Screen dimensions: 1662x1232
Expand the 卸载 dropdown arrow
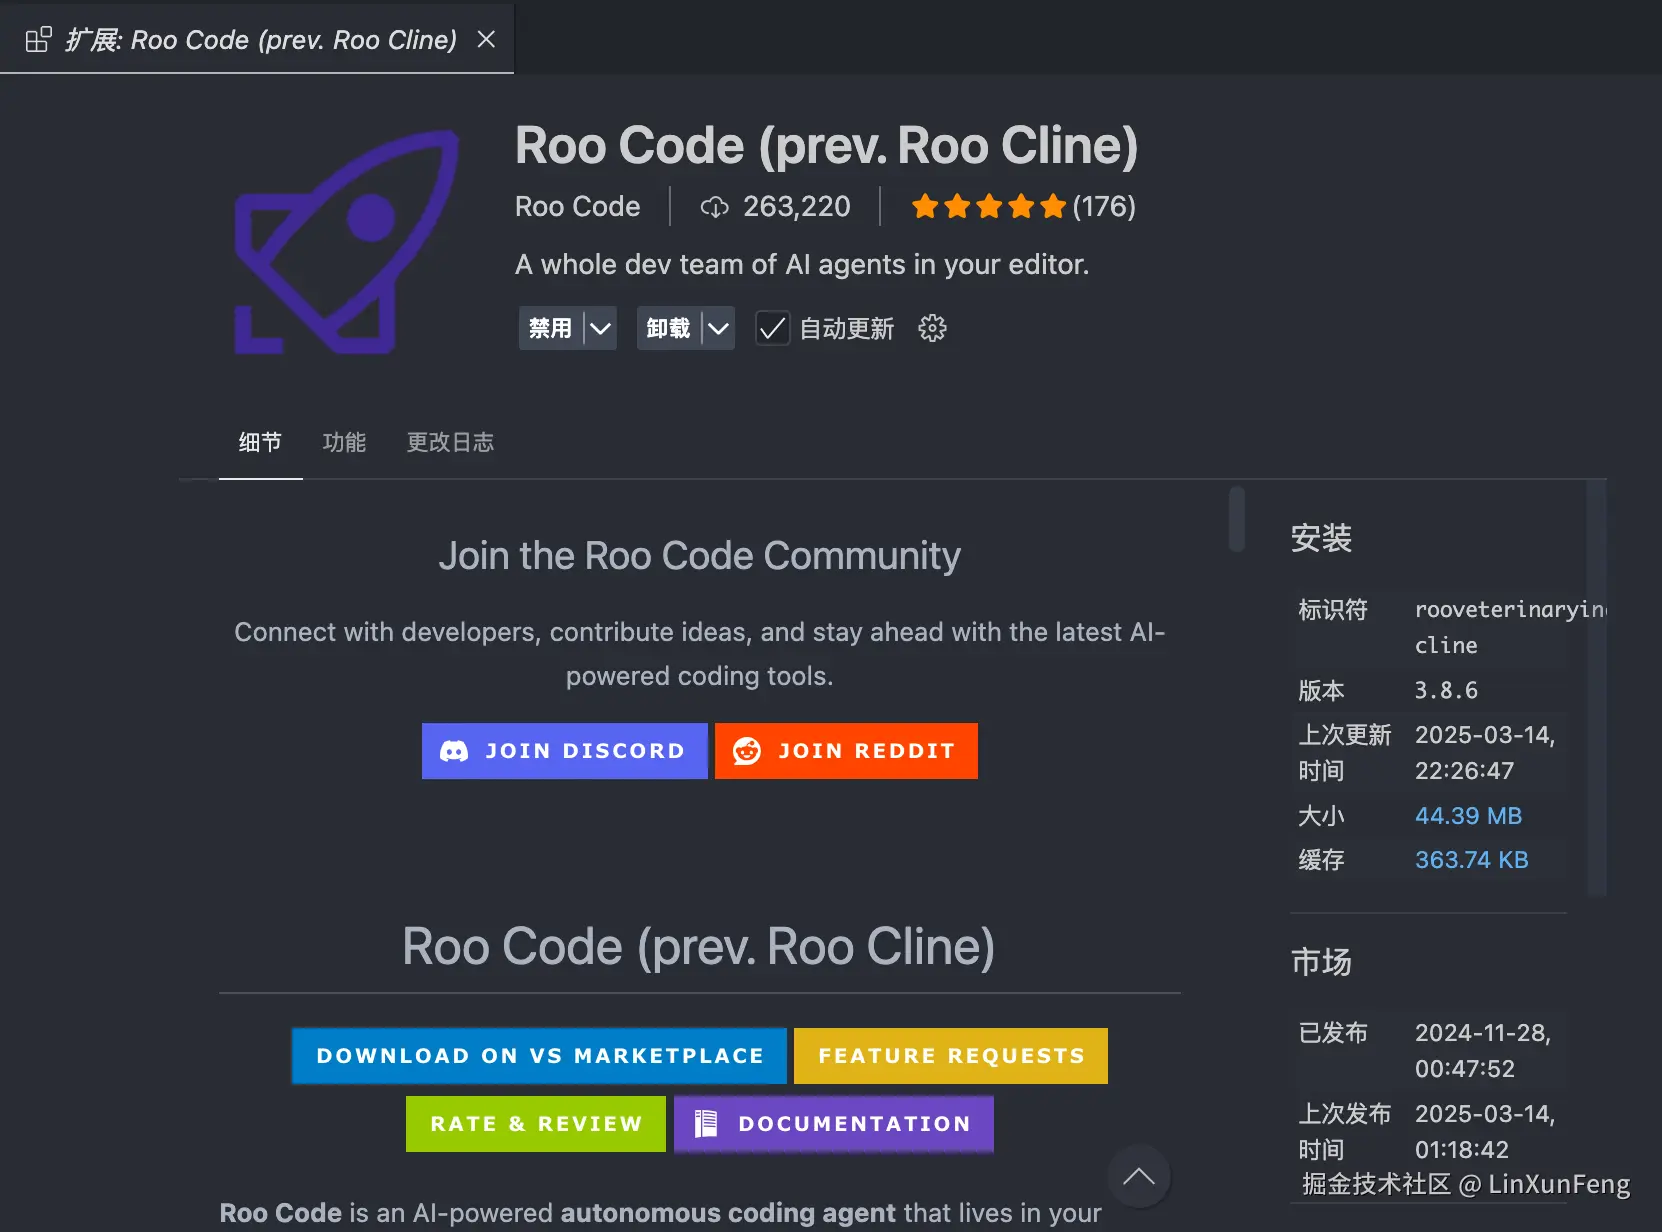pyautogui.click(x=718, y=328)
